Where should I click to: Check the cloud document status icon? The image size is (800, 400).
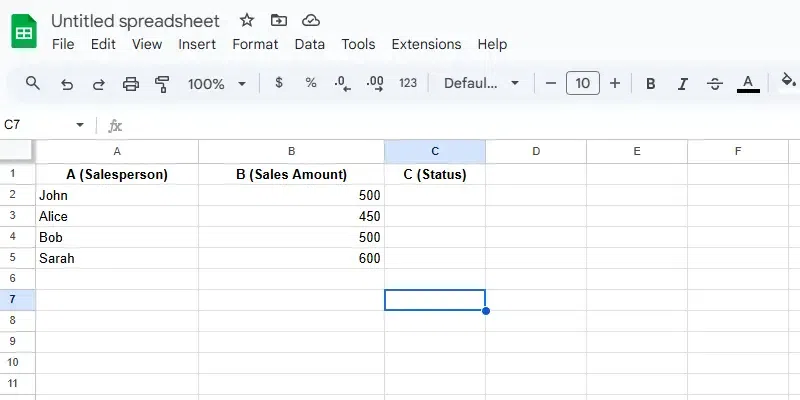point(310,20)
